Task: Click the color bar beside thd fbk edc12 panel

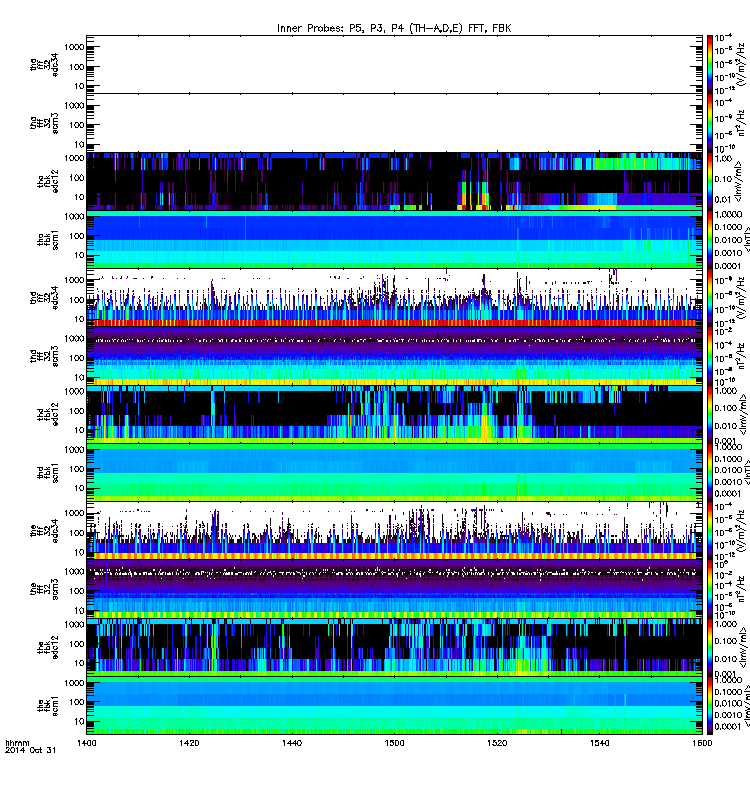Action: tap(710, 415)
